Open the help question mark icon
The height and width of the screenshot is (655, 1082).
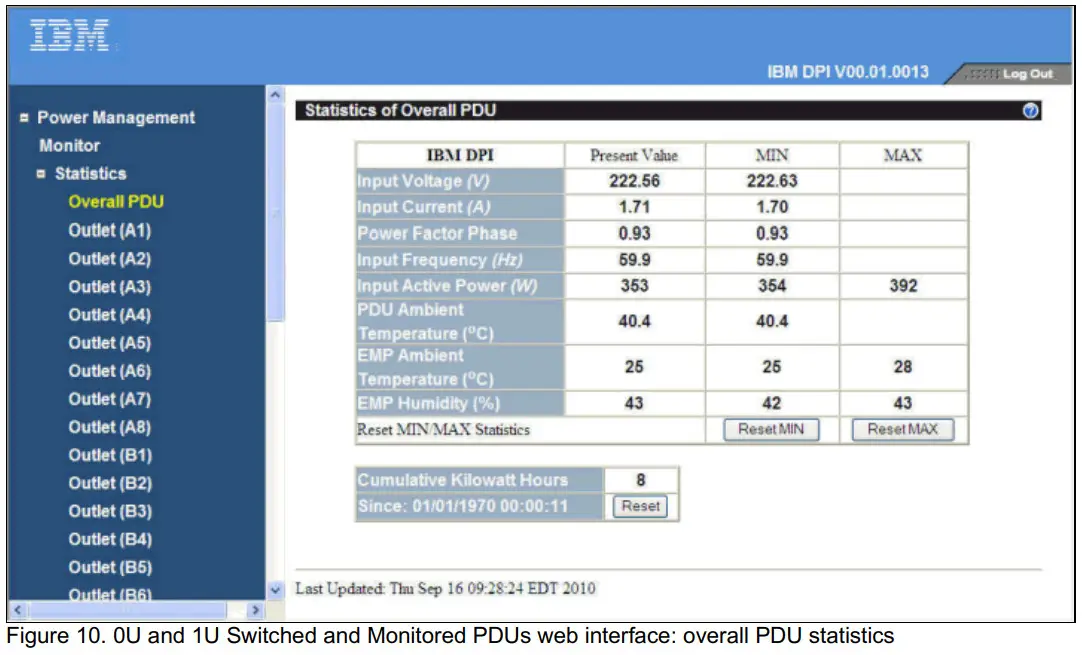click(1032, 110)
